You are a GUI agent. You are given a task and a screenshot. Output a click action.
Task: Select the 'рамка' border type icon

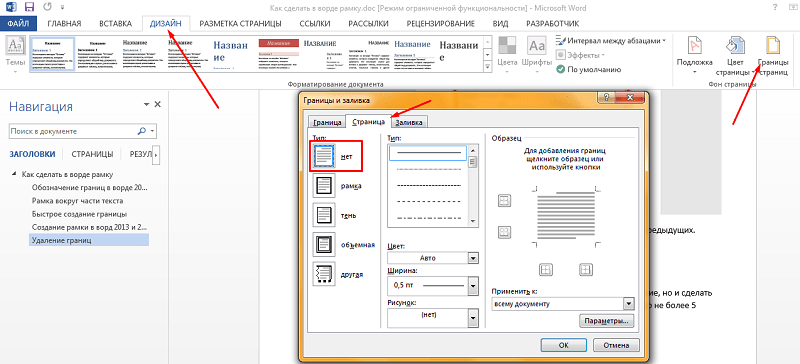pyautogui.click(x=323, y=186)
